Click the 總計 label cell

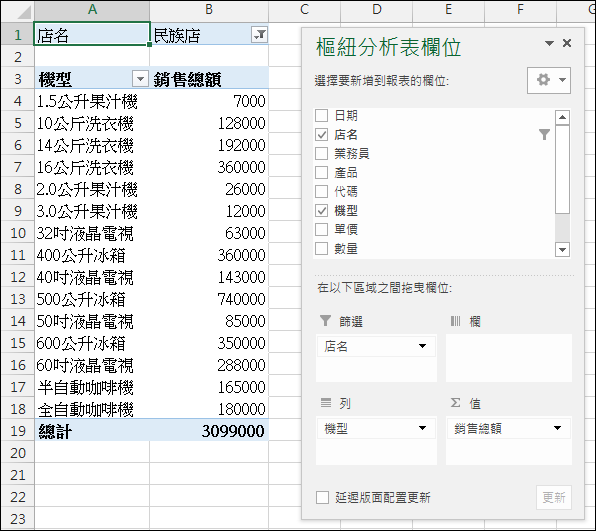(x=92, y=431)
